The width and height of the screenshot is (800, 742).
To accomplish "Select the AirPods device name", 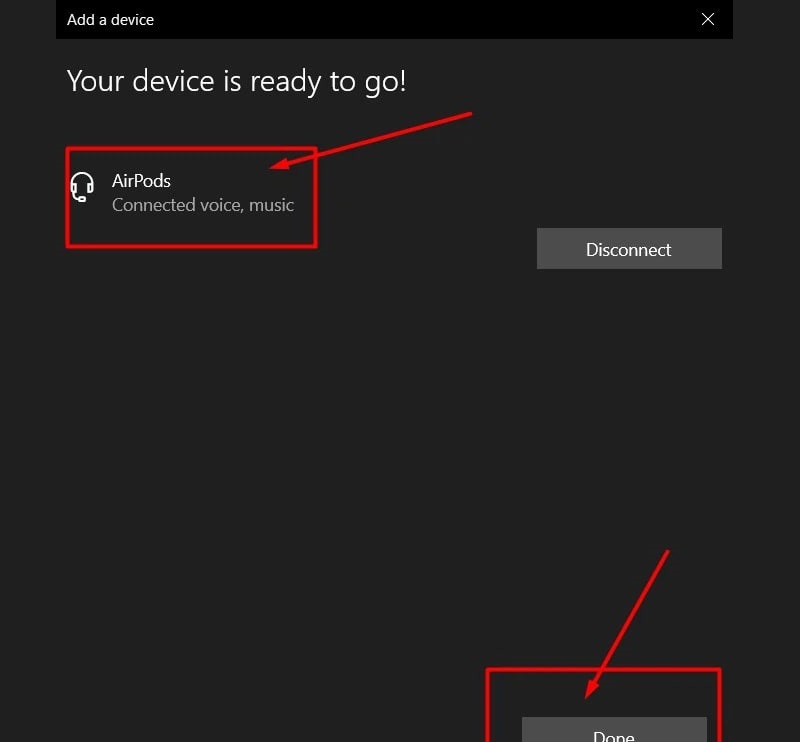I will (141, 181).
